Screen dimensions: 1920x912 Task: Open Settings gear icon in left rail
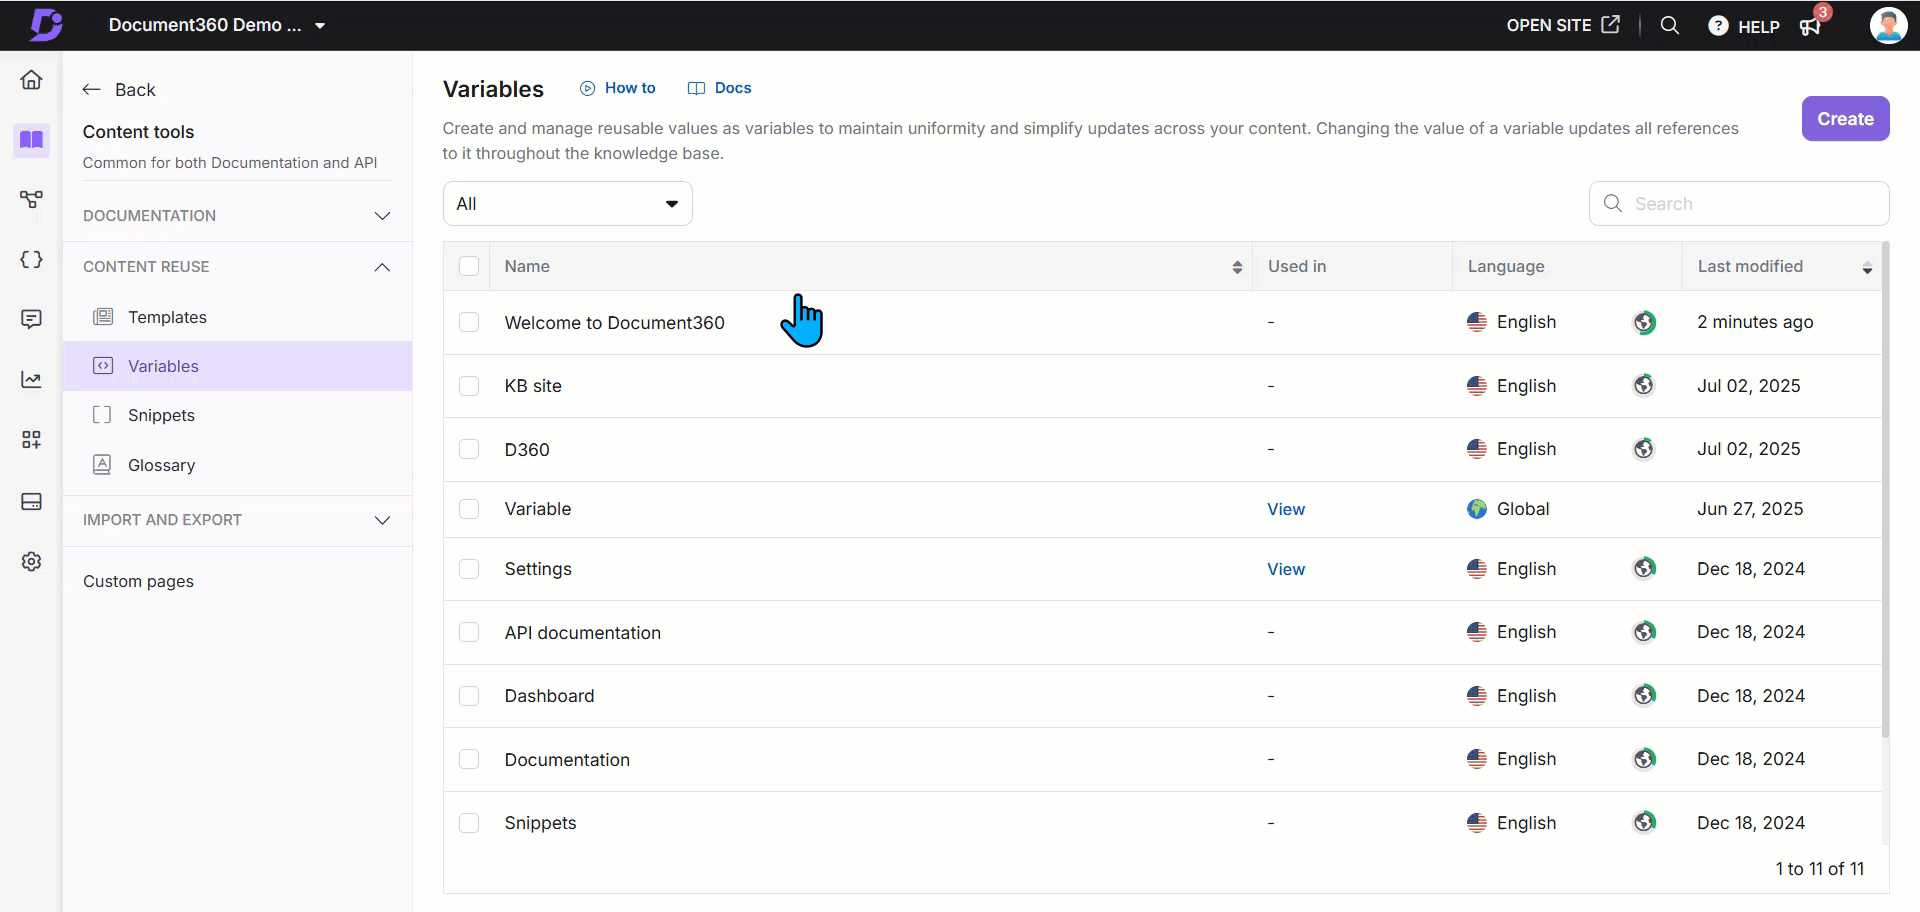tap(31, 562)
